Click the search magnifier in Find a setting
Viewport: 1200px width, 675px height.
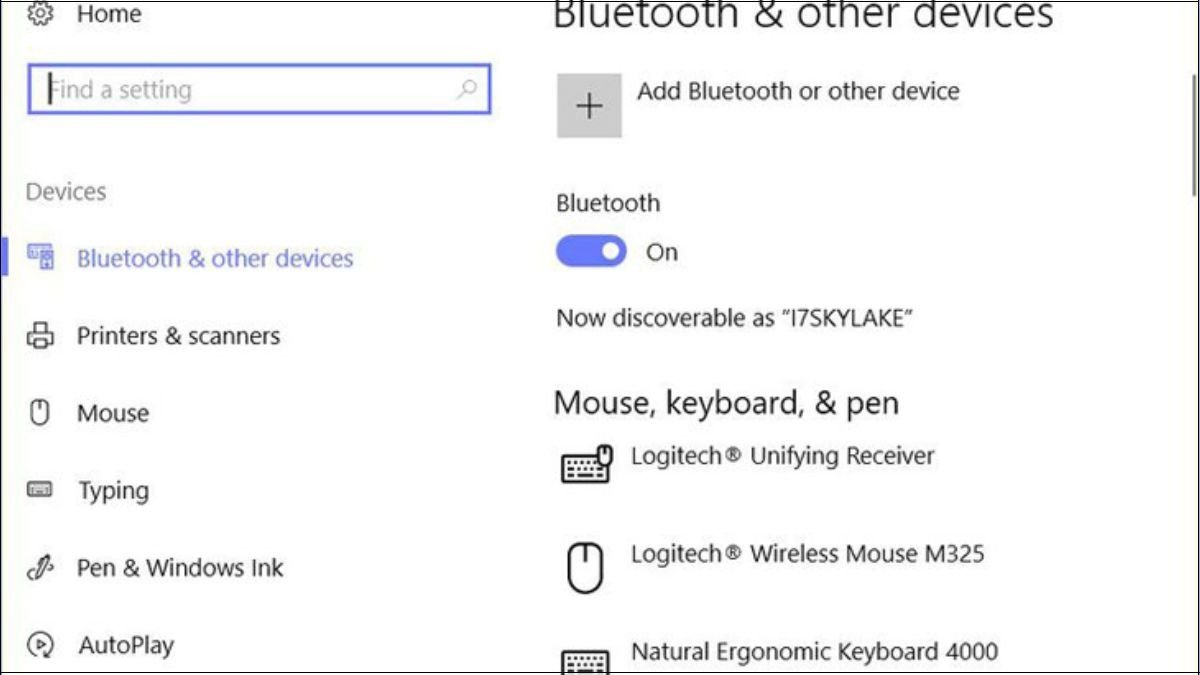[x=466, y=89]
